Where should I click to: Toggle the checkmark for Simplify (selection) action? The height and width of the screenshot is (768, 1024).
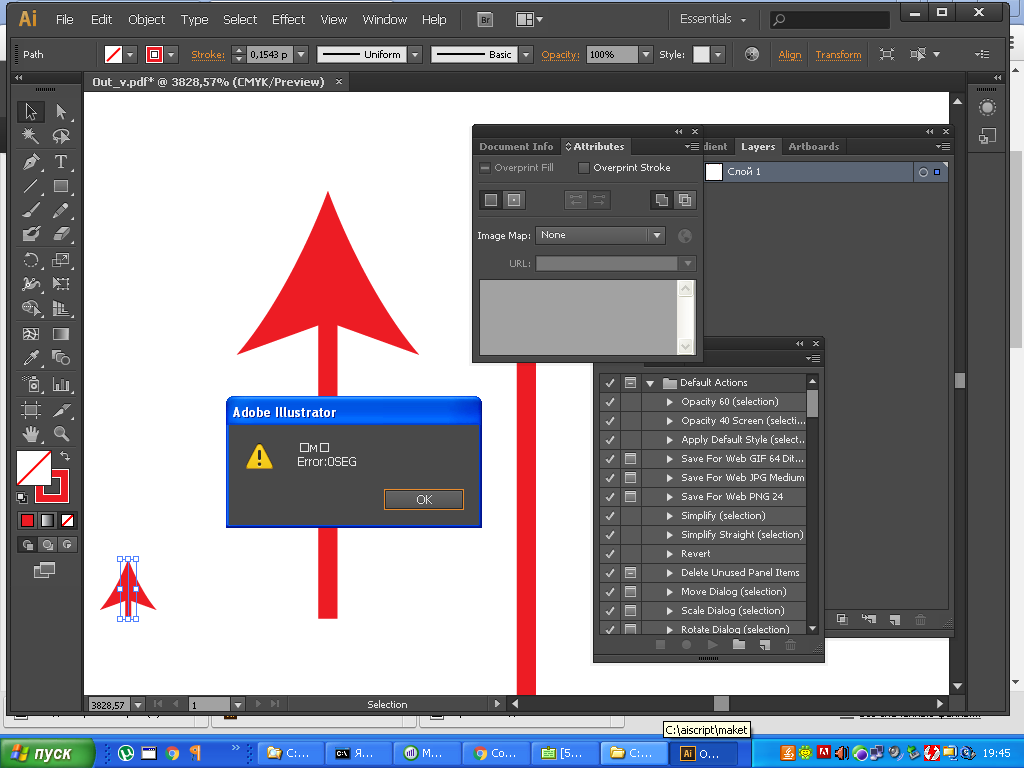610,516
